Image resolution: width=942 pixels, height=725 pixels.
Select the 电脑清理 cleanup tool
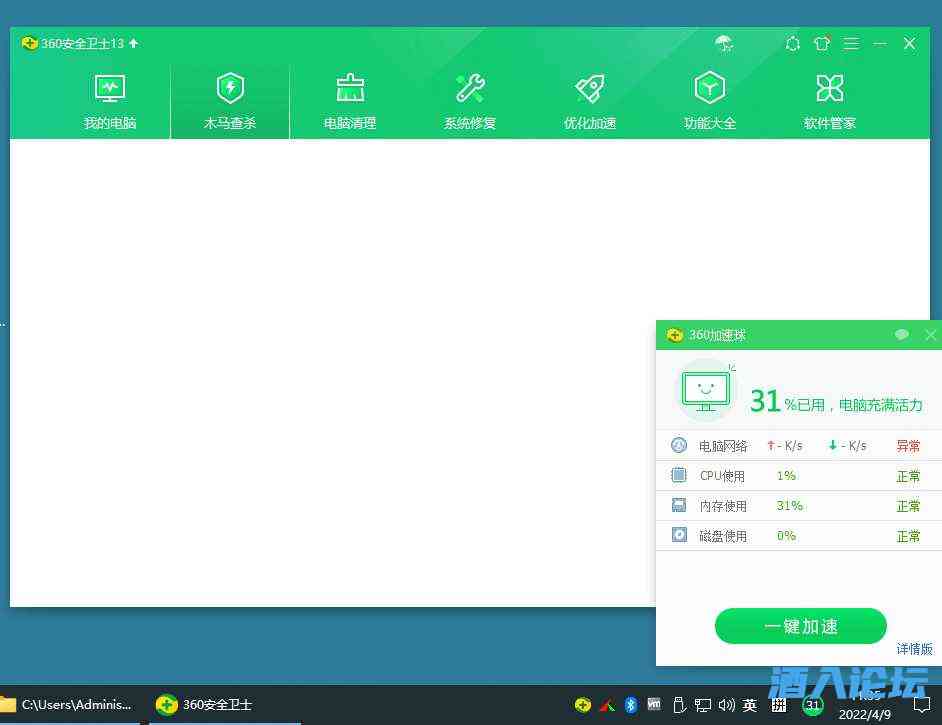350,98
